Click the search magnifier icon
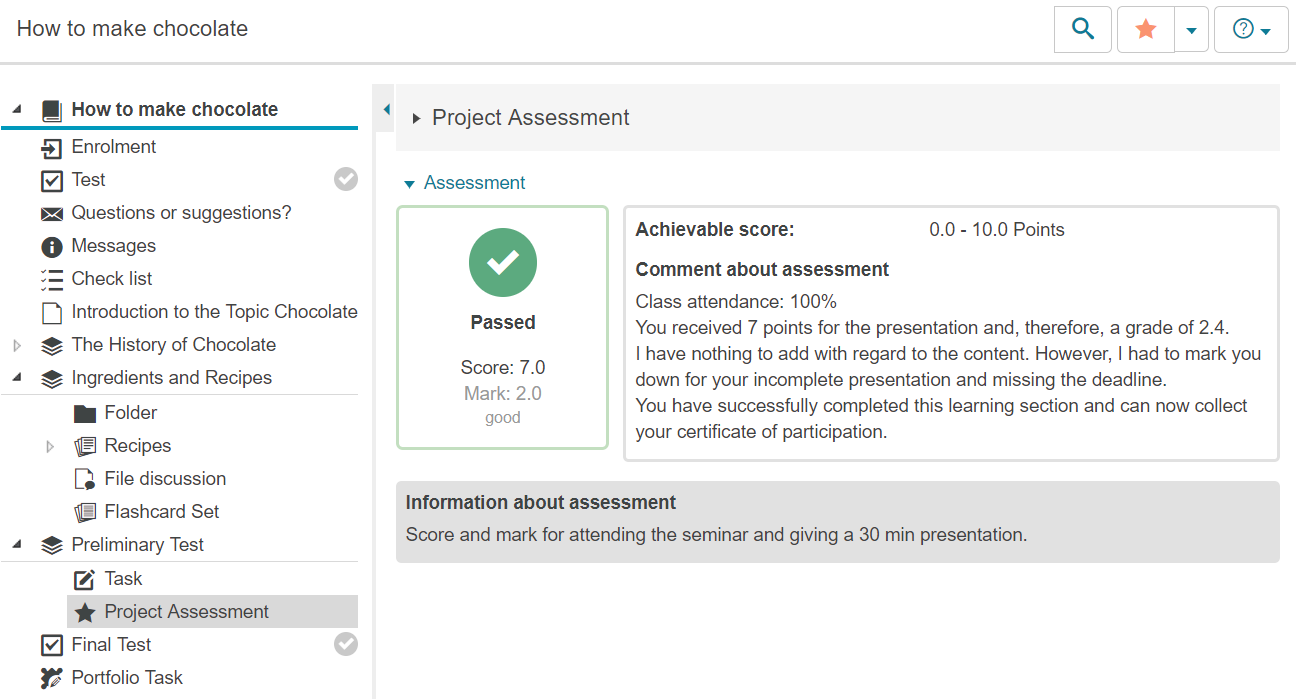Viewport: 1296px width, 699px height. pos(1083,29)
